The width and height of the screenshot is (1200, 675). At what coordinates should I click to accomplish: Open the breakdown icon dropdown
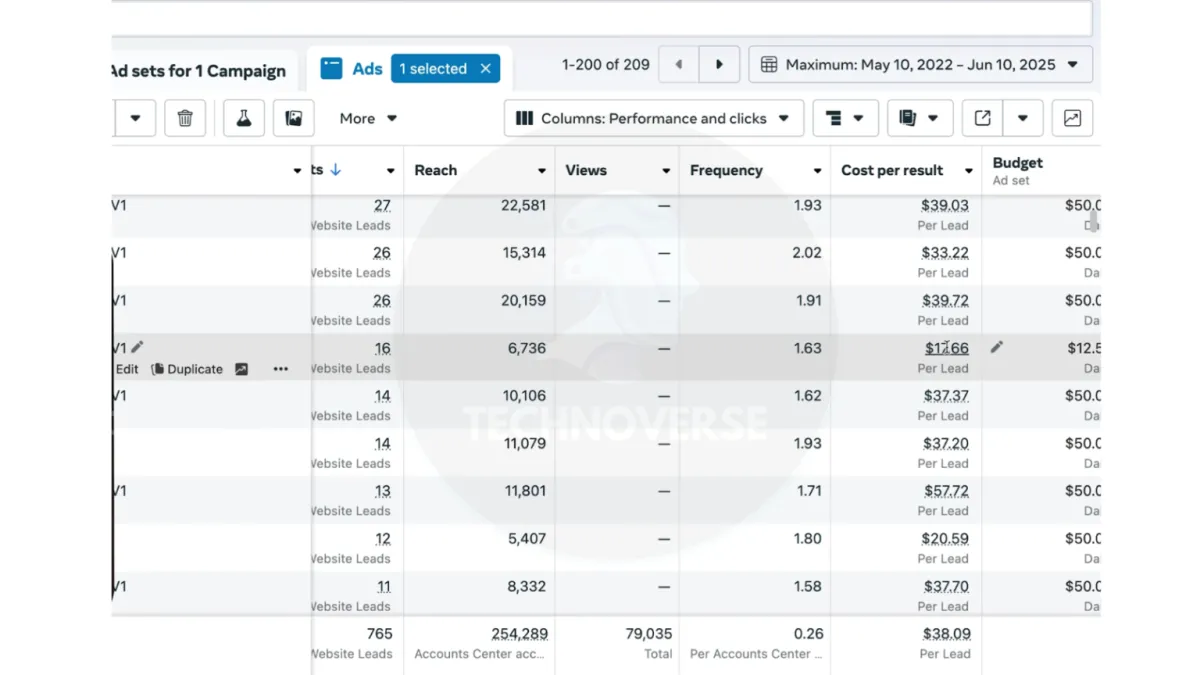click(x=845, y=118)
